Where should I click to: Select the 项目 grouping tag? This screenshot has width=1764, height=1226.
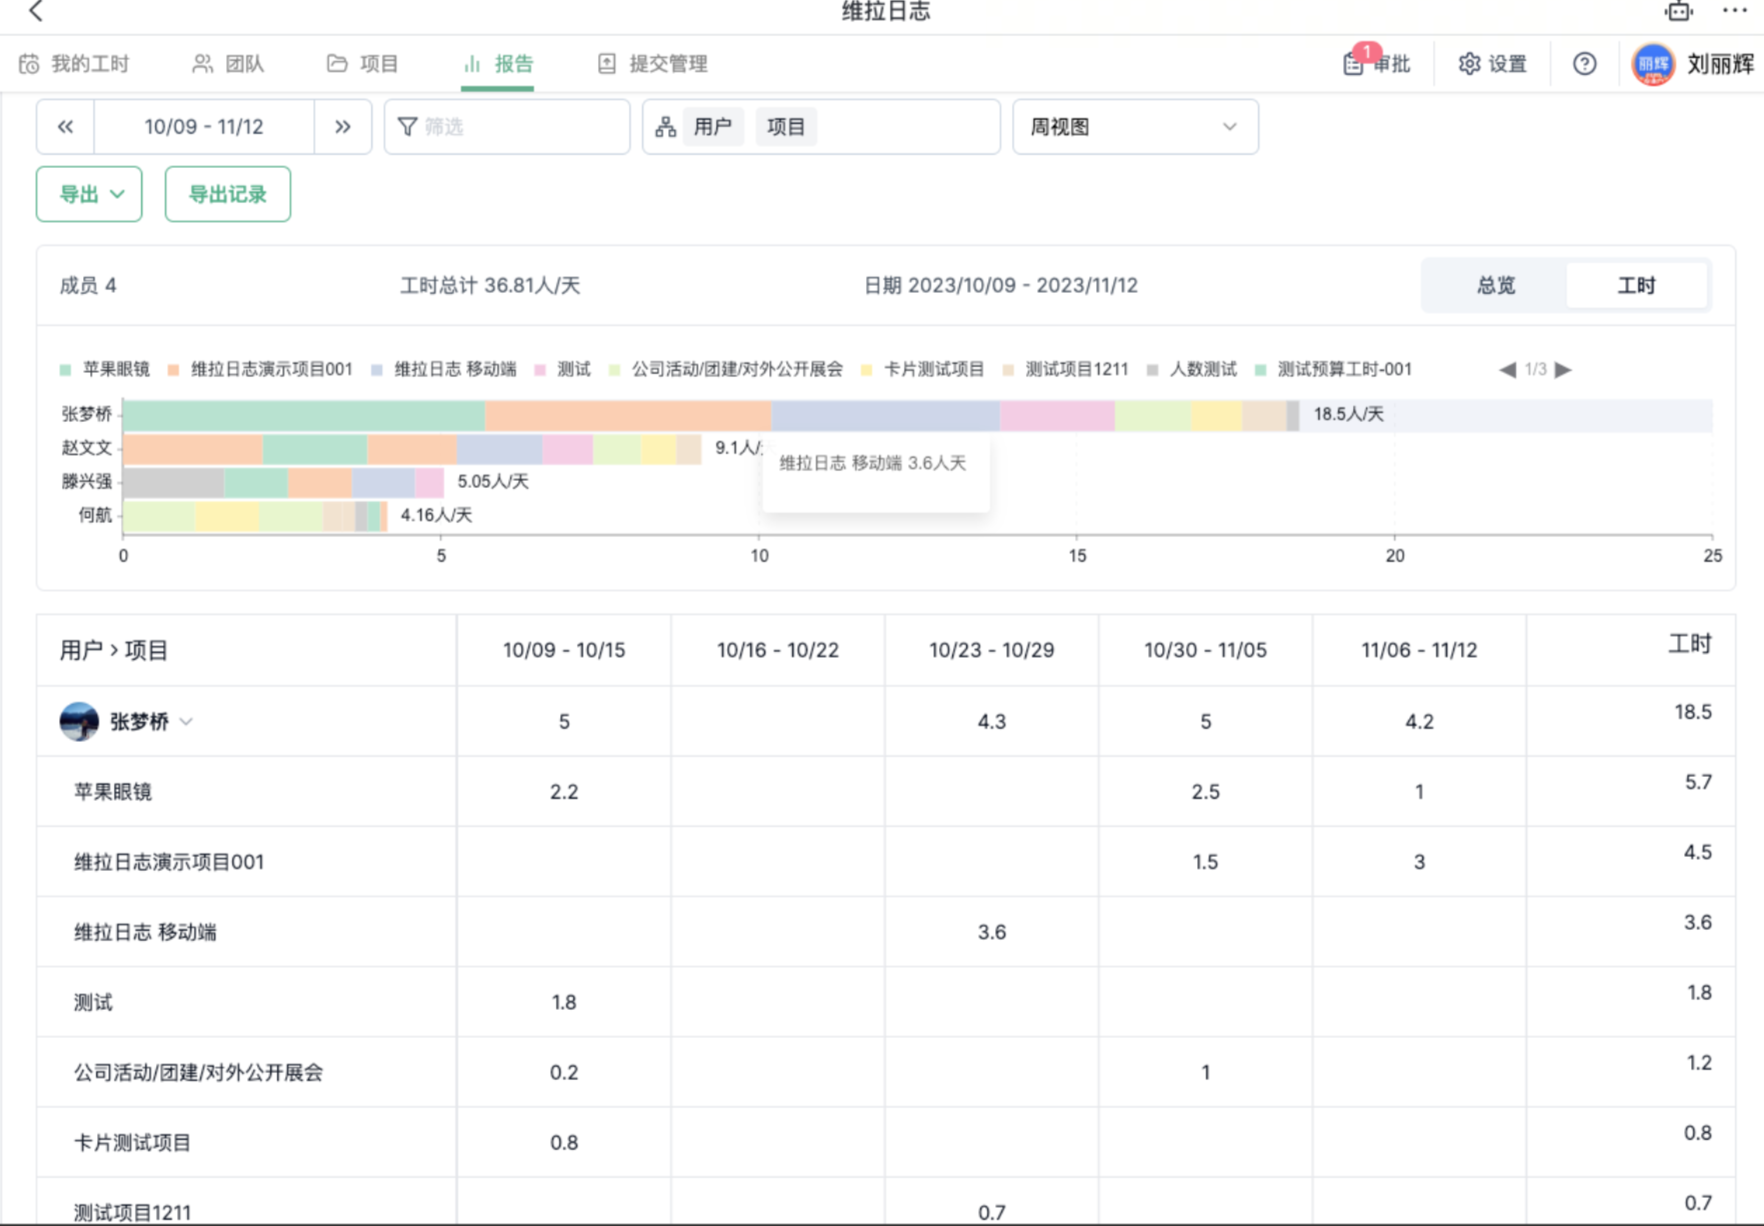[x=785, y=127]
